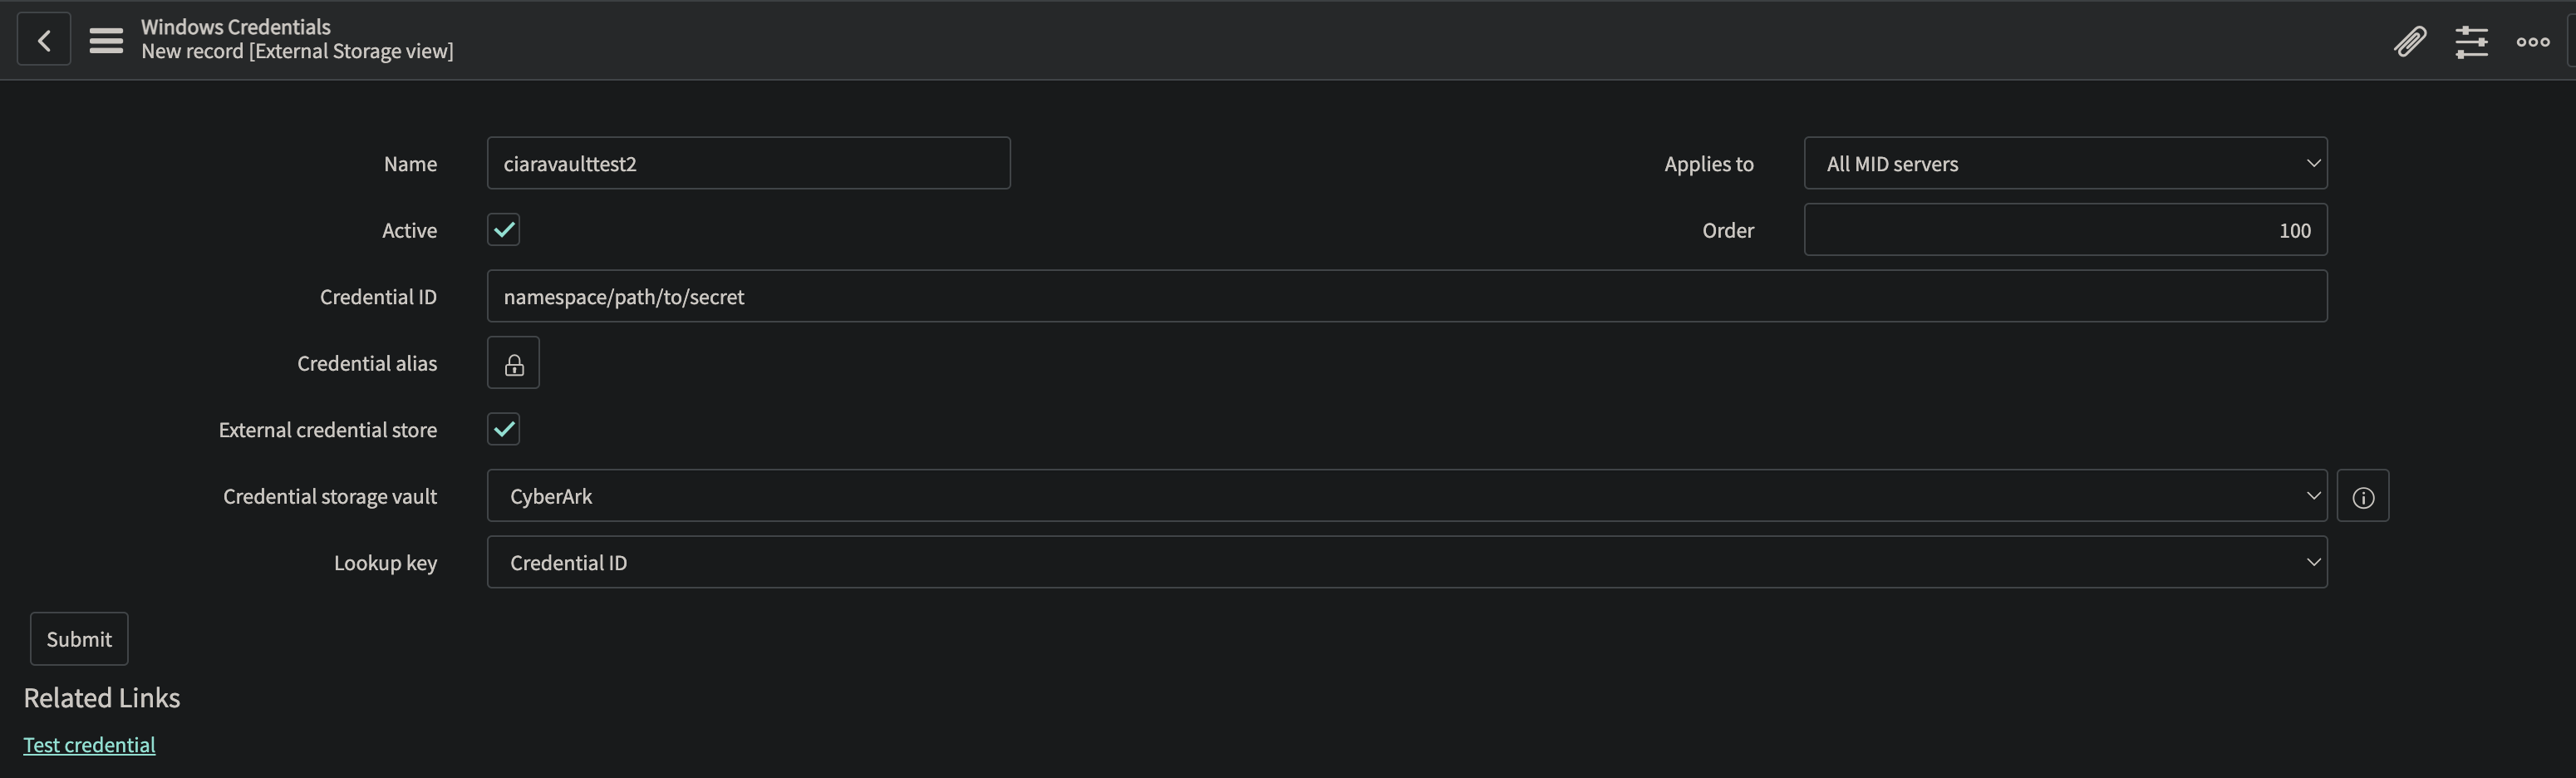2576x778 pixels.
Task: Toggle the External credential store checkbox
Action: (504, 430)
